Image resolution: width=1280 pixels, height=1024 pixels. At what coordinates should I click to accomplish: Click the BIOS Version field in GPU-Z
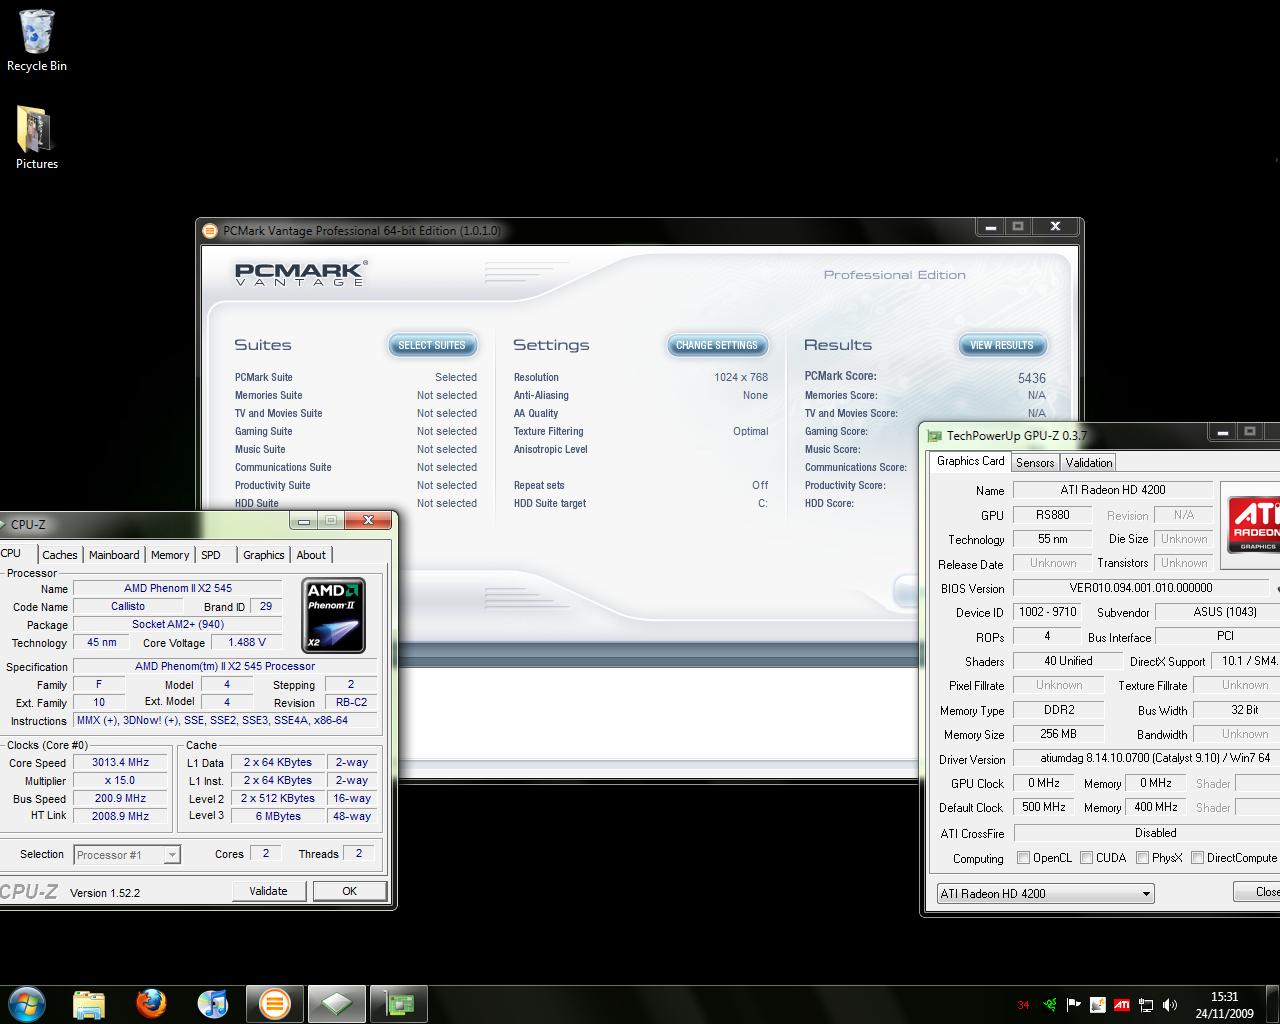tap(1141, 588)
